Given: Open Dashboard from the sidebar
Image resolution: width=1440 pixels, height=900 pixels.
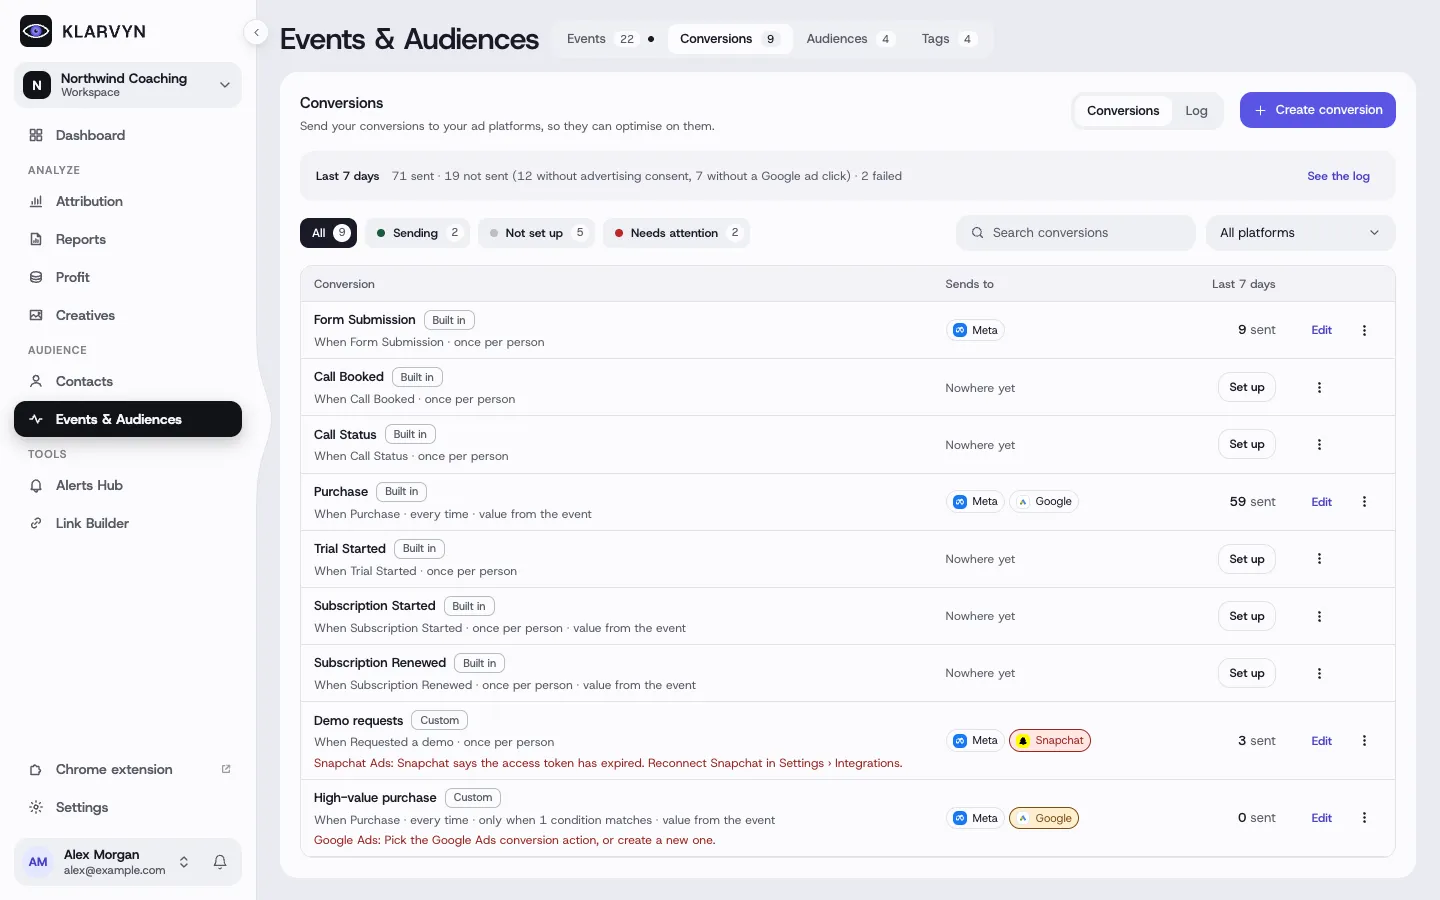Looking at the screenshot, I should 128,135.
